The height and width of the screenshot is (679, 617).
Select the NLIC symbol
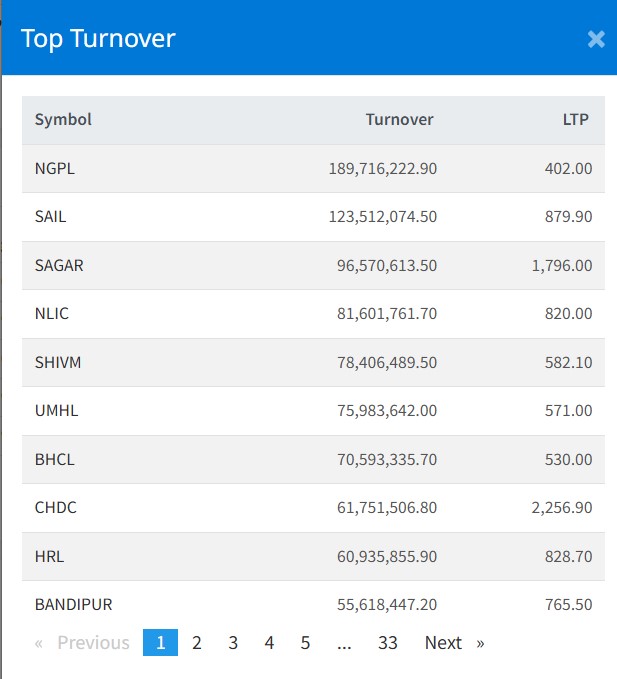(x=52, y=314)
